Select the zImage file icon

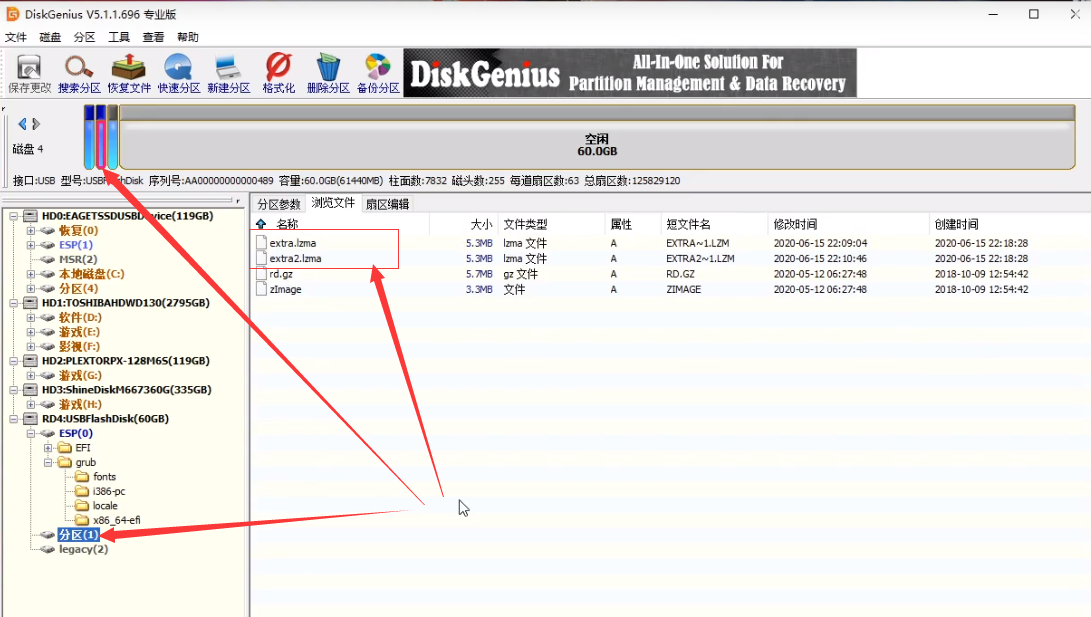(262, 289)
